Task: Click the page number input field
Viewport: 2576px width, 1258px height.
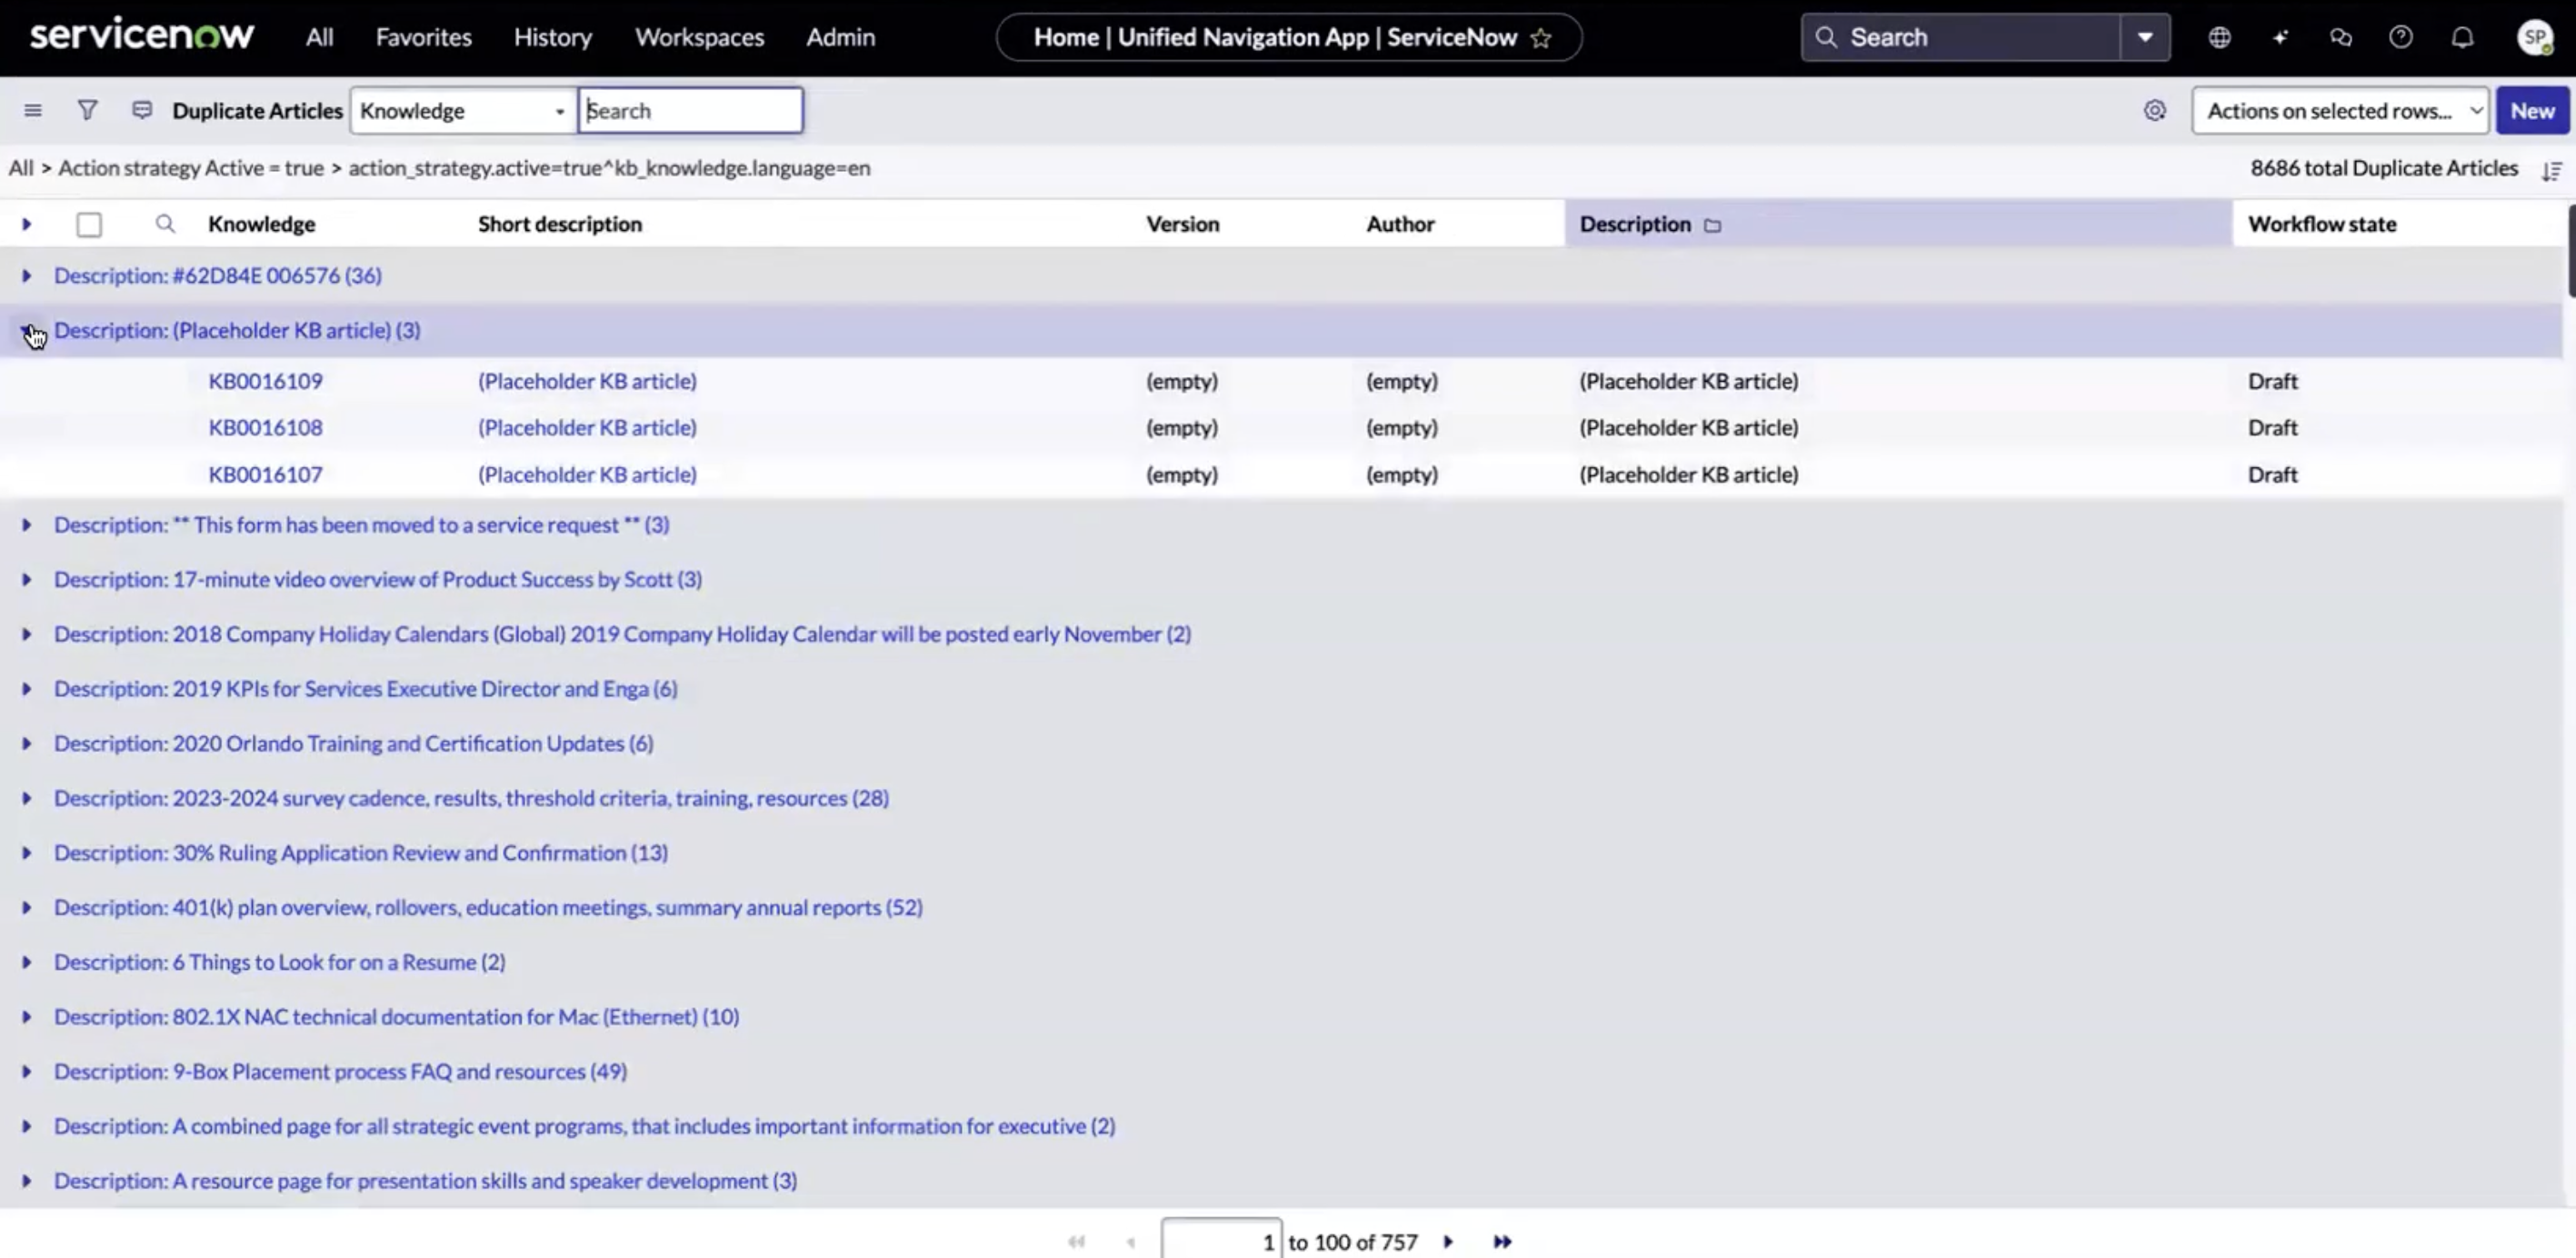Action: tap(1221, 1240)
